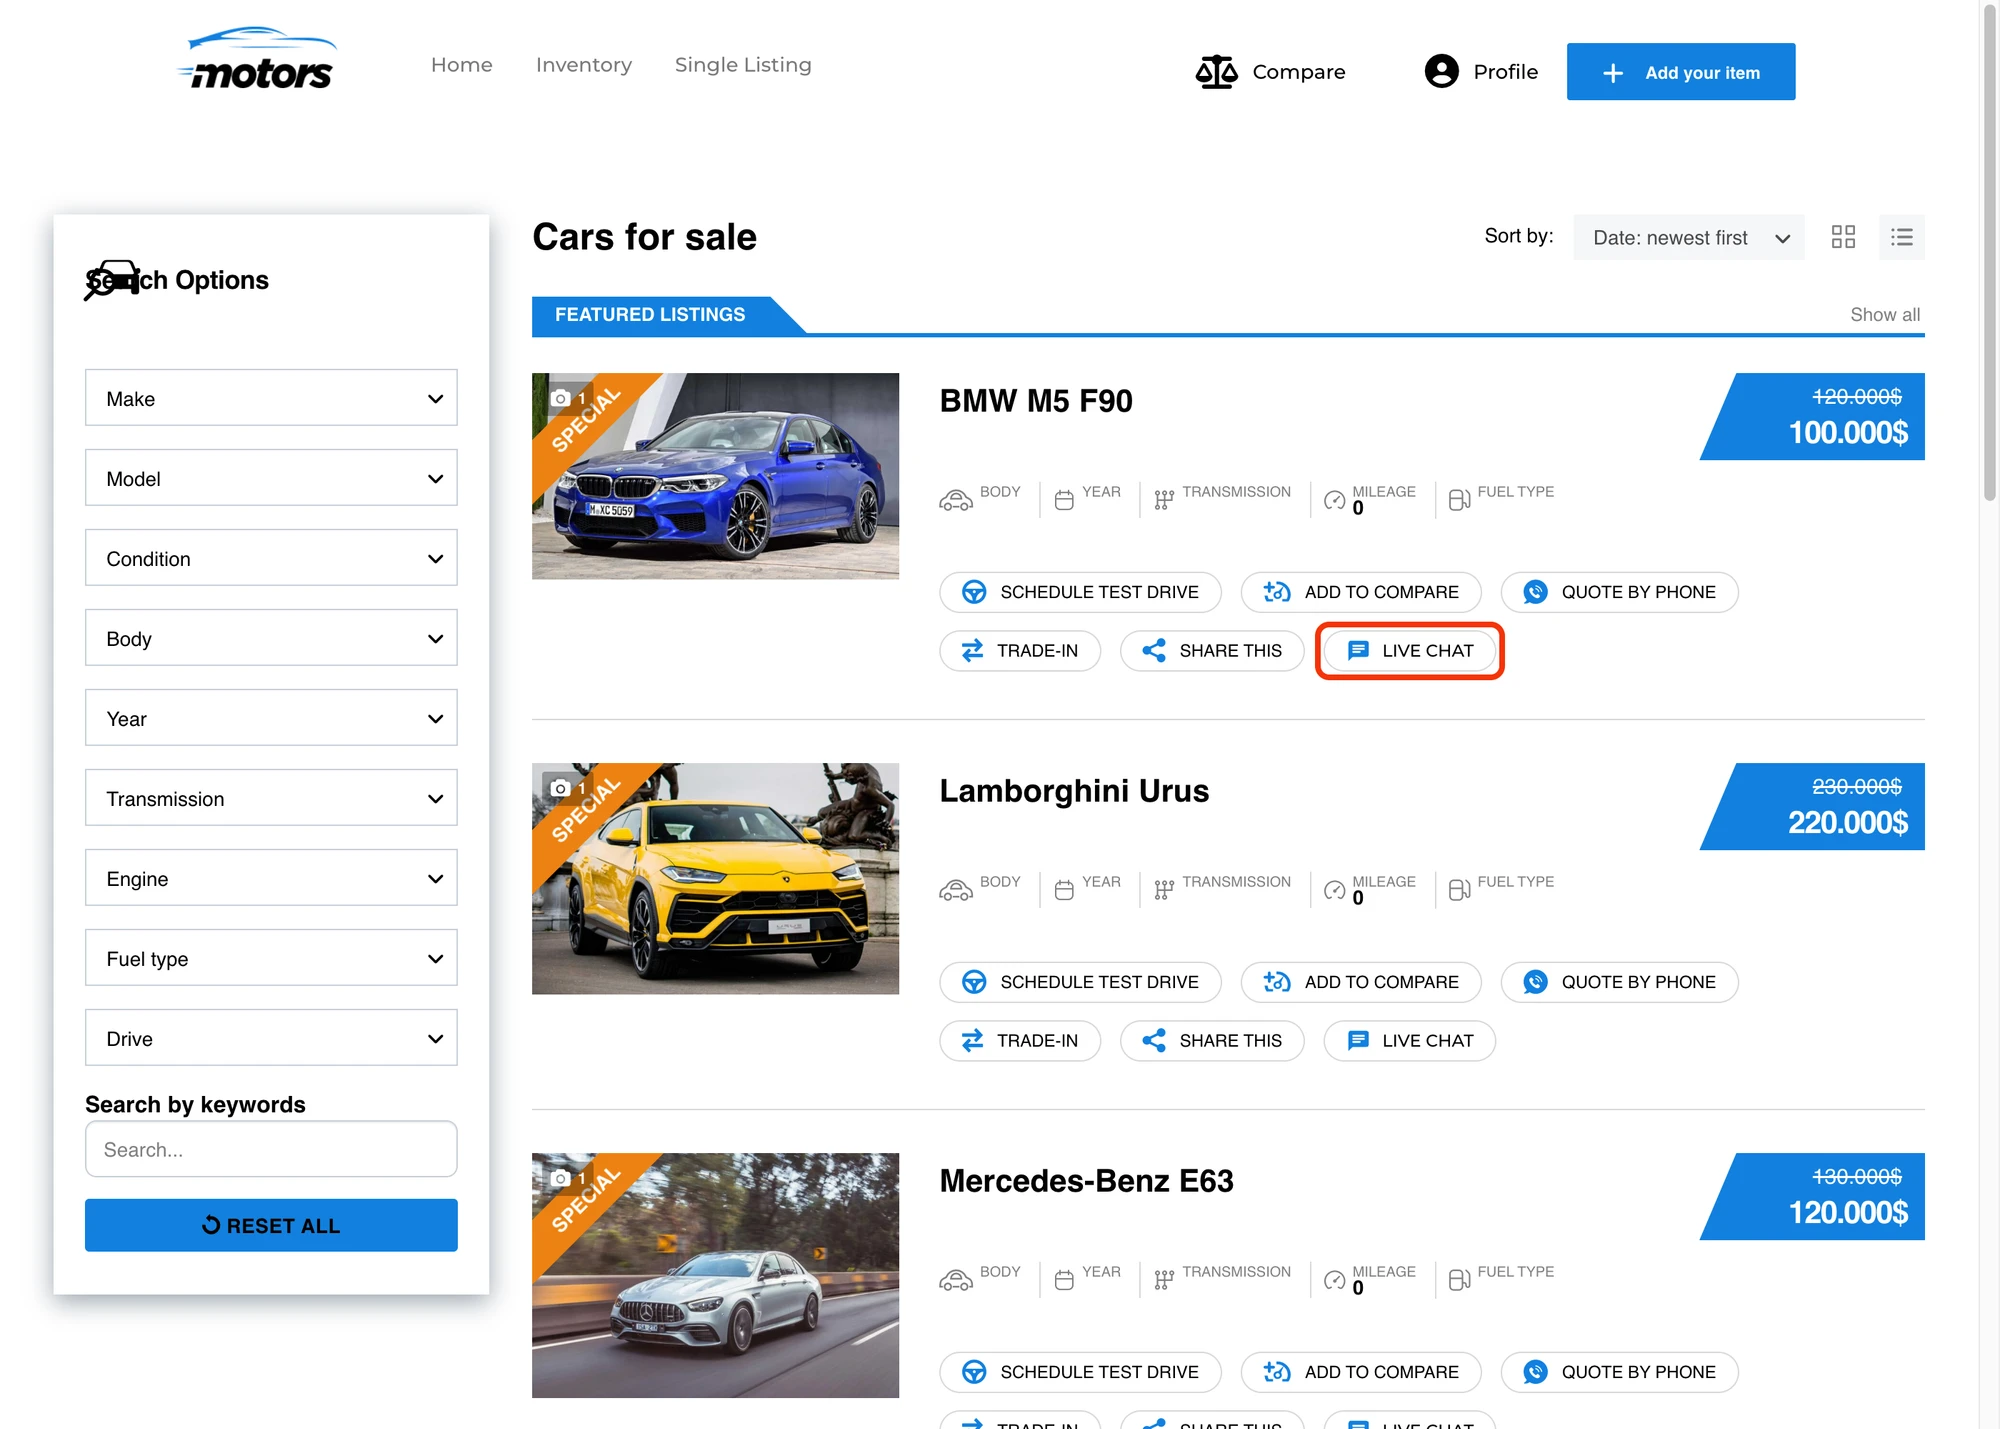Screen dimensions: 2000x1429
Task: Click plus icon on Add your item
Action: [x=1612, y=73]
